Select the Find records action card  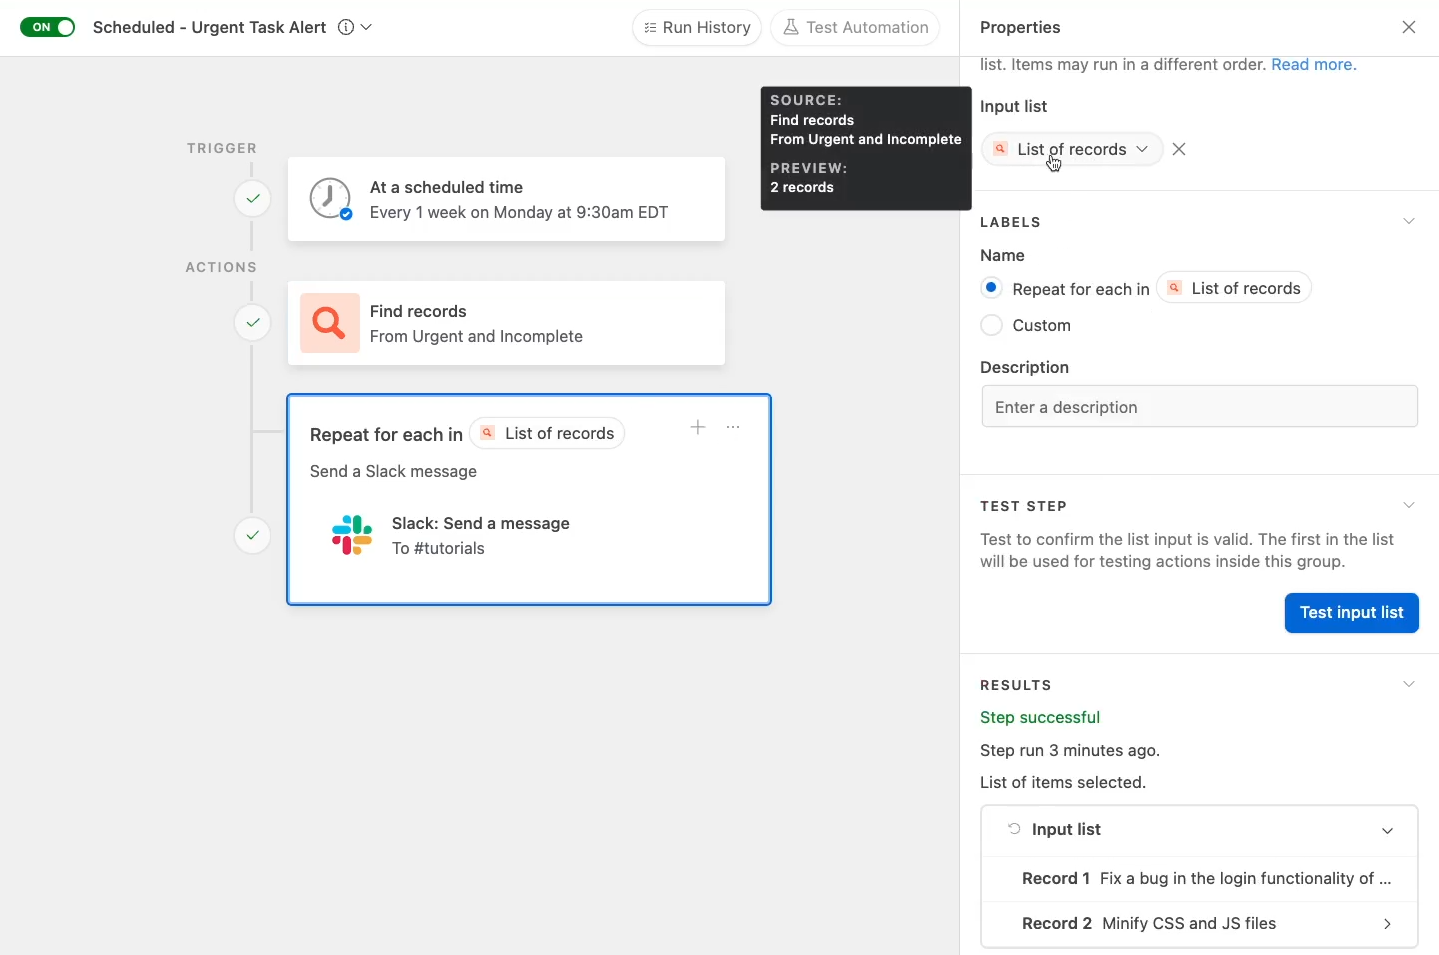506,323
